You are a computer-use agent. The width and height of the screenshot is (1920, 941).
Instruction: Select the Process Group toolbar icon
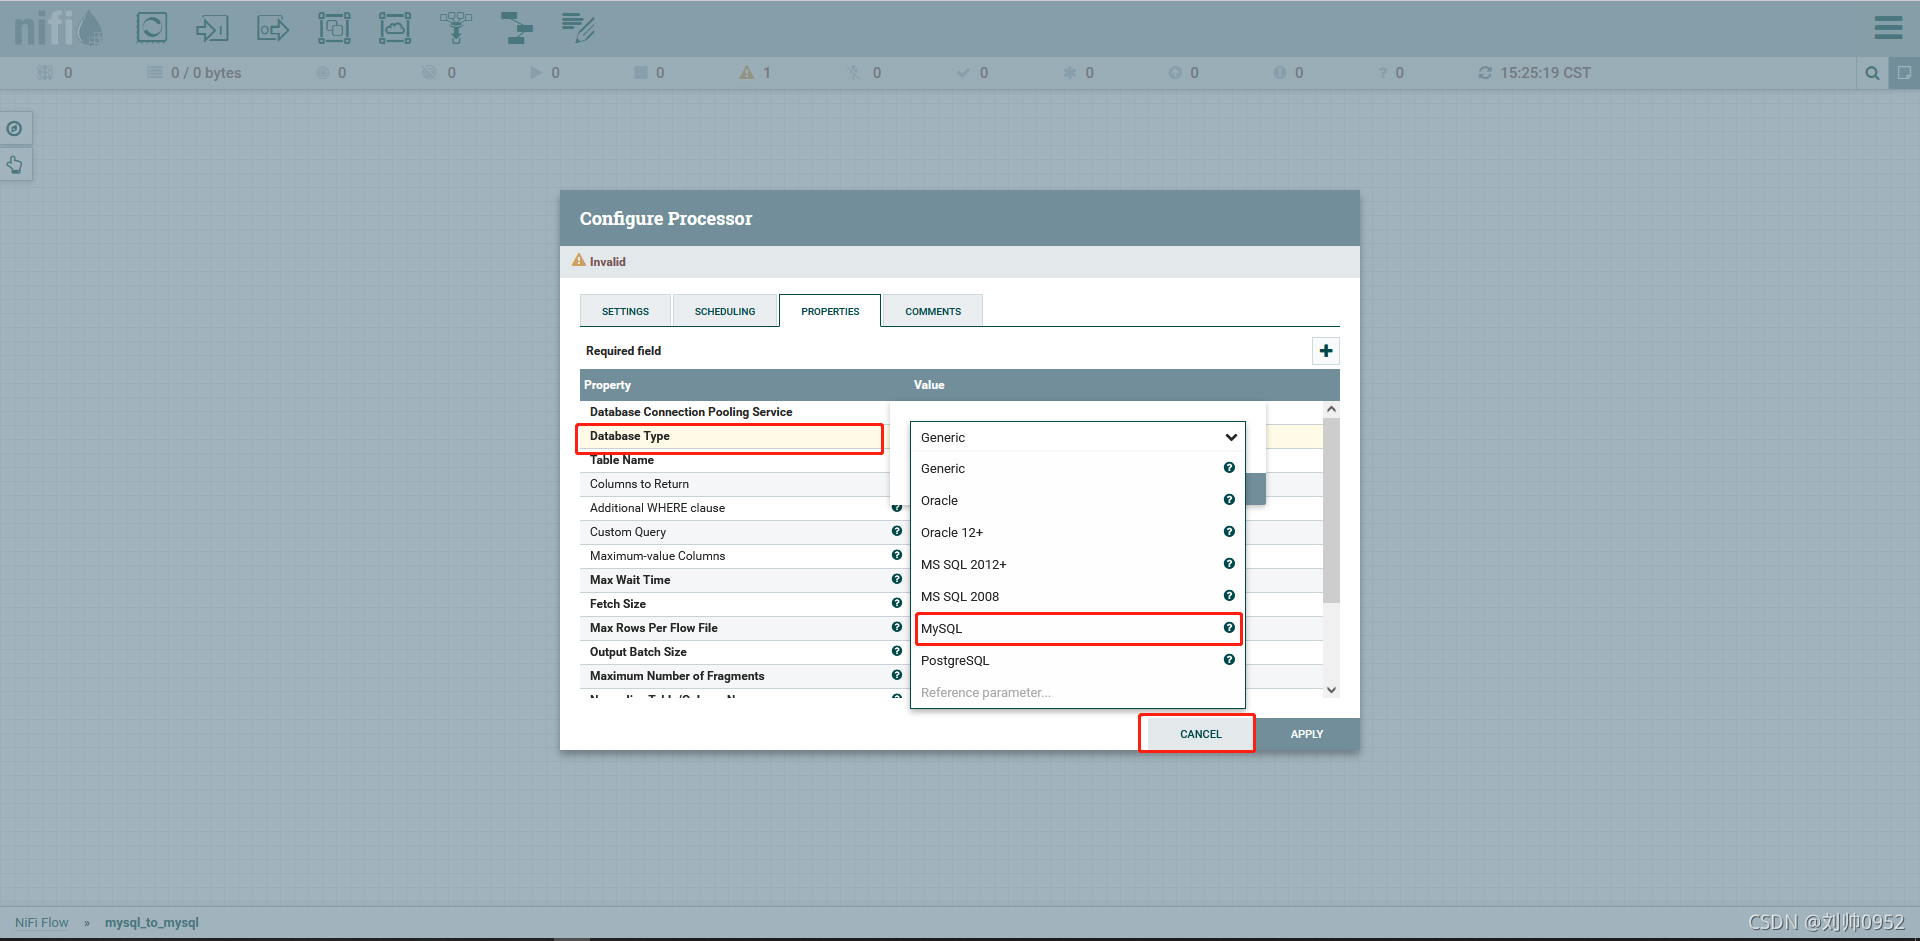click(x=334, y=28)
